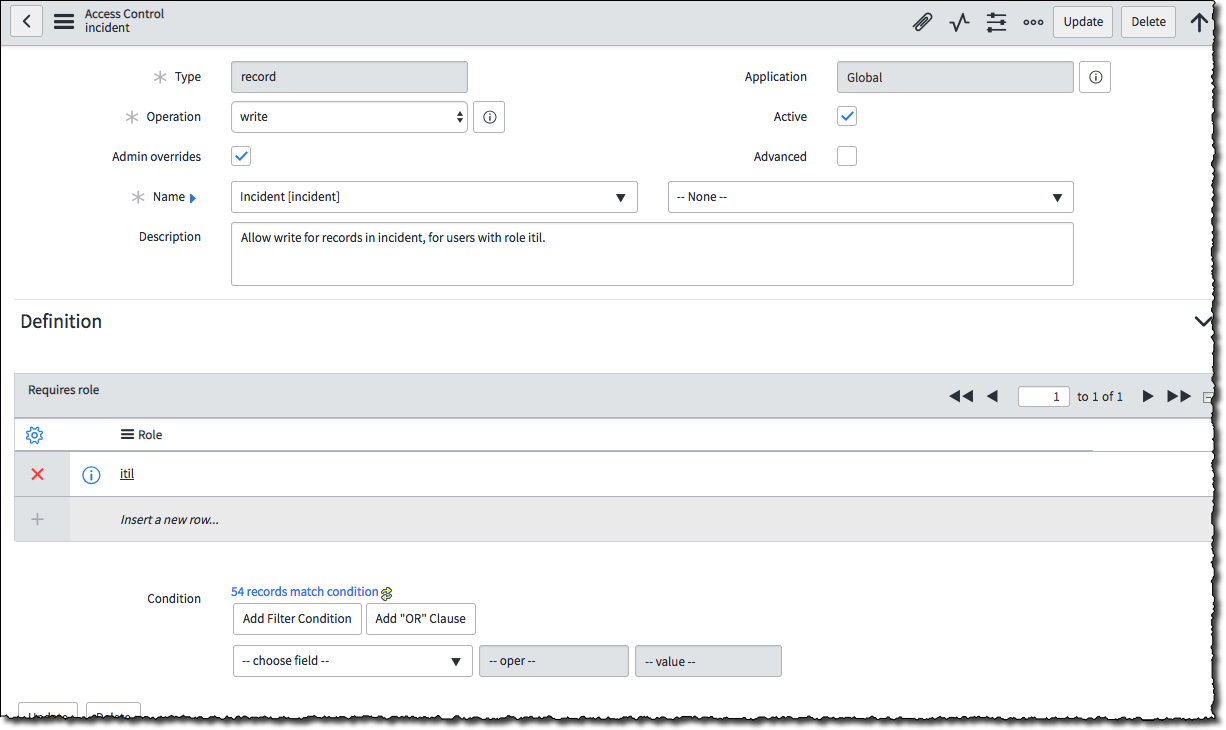This screenshot has width=1226, height=730.
Task: Go to previous record up arrow
Action: tap(1199, 22)
